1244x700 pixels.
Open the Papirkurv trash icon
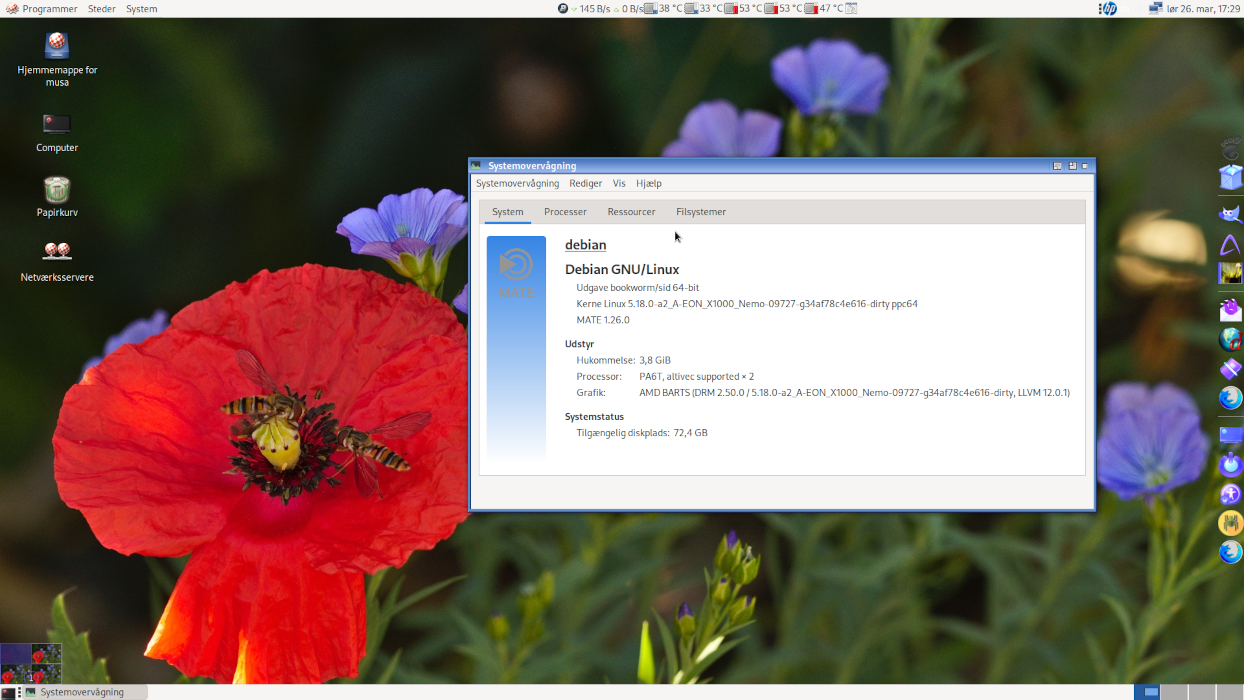[x=57, y=190]
